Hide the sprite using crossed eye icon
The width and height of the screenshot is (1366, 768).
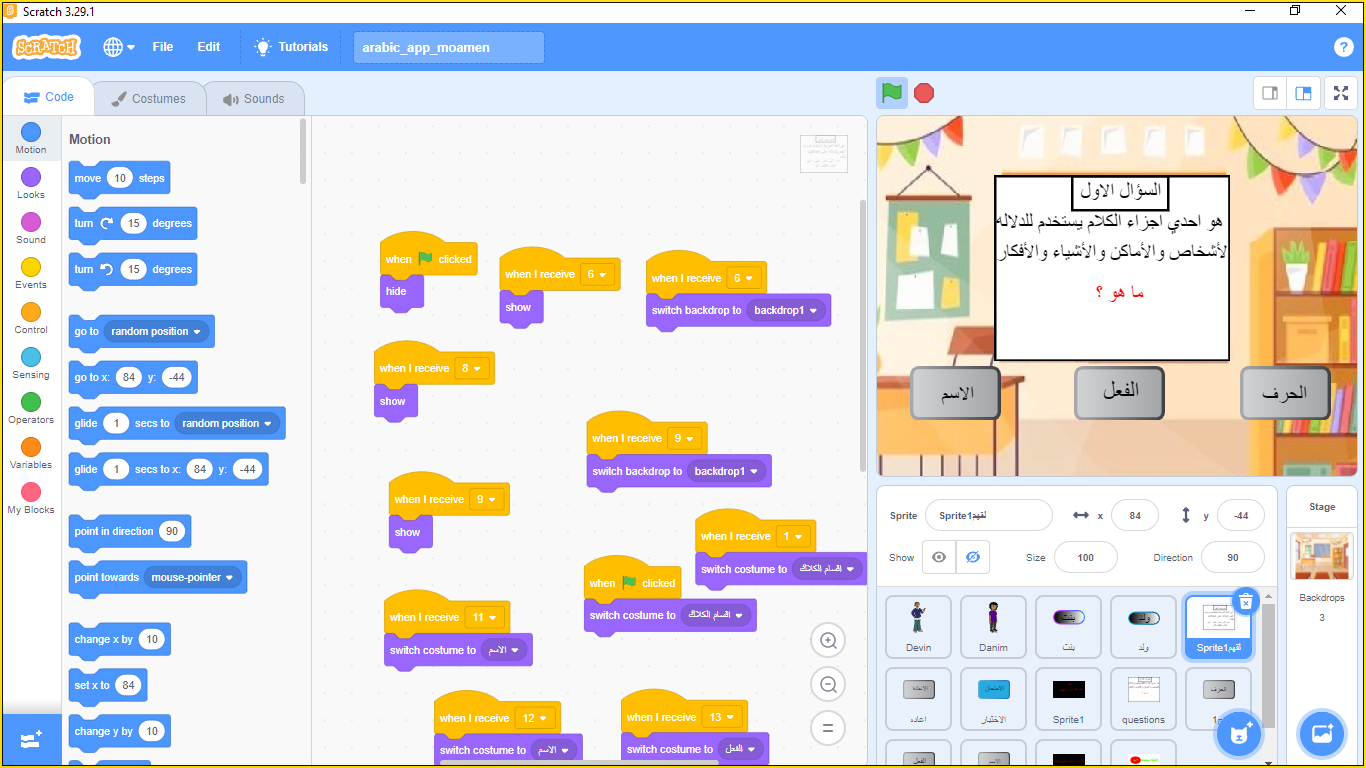click(972, 557)
